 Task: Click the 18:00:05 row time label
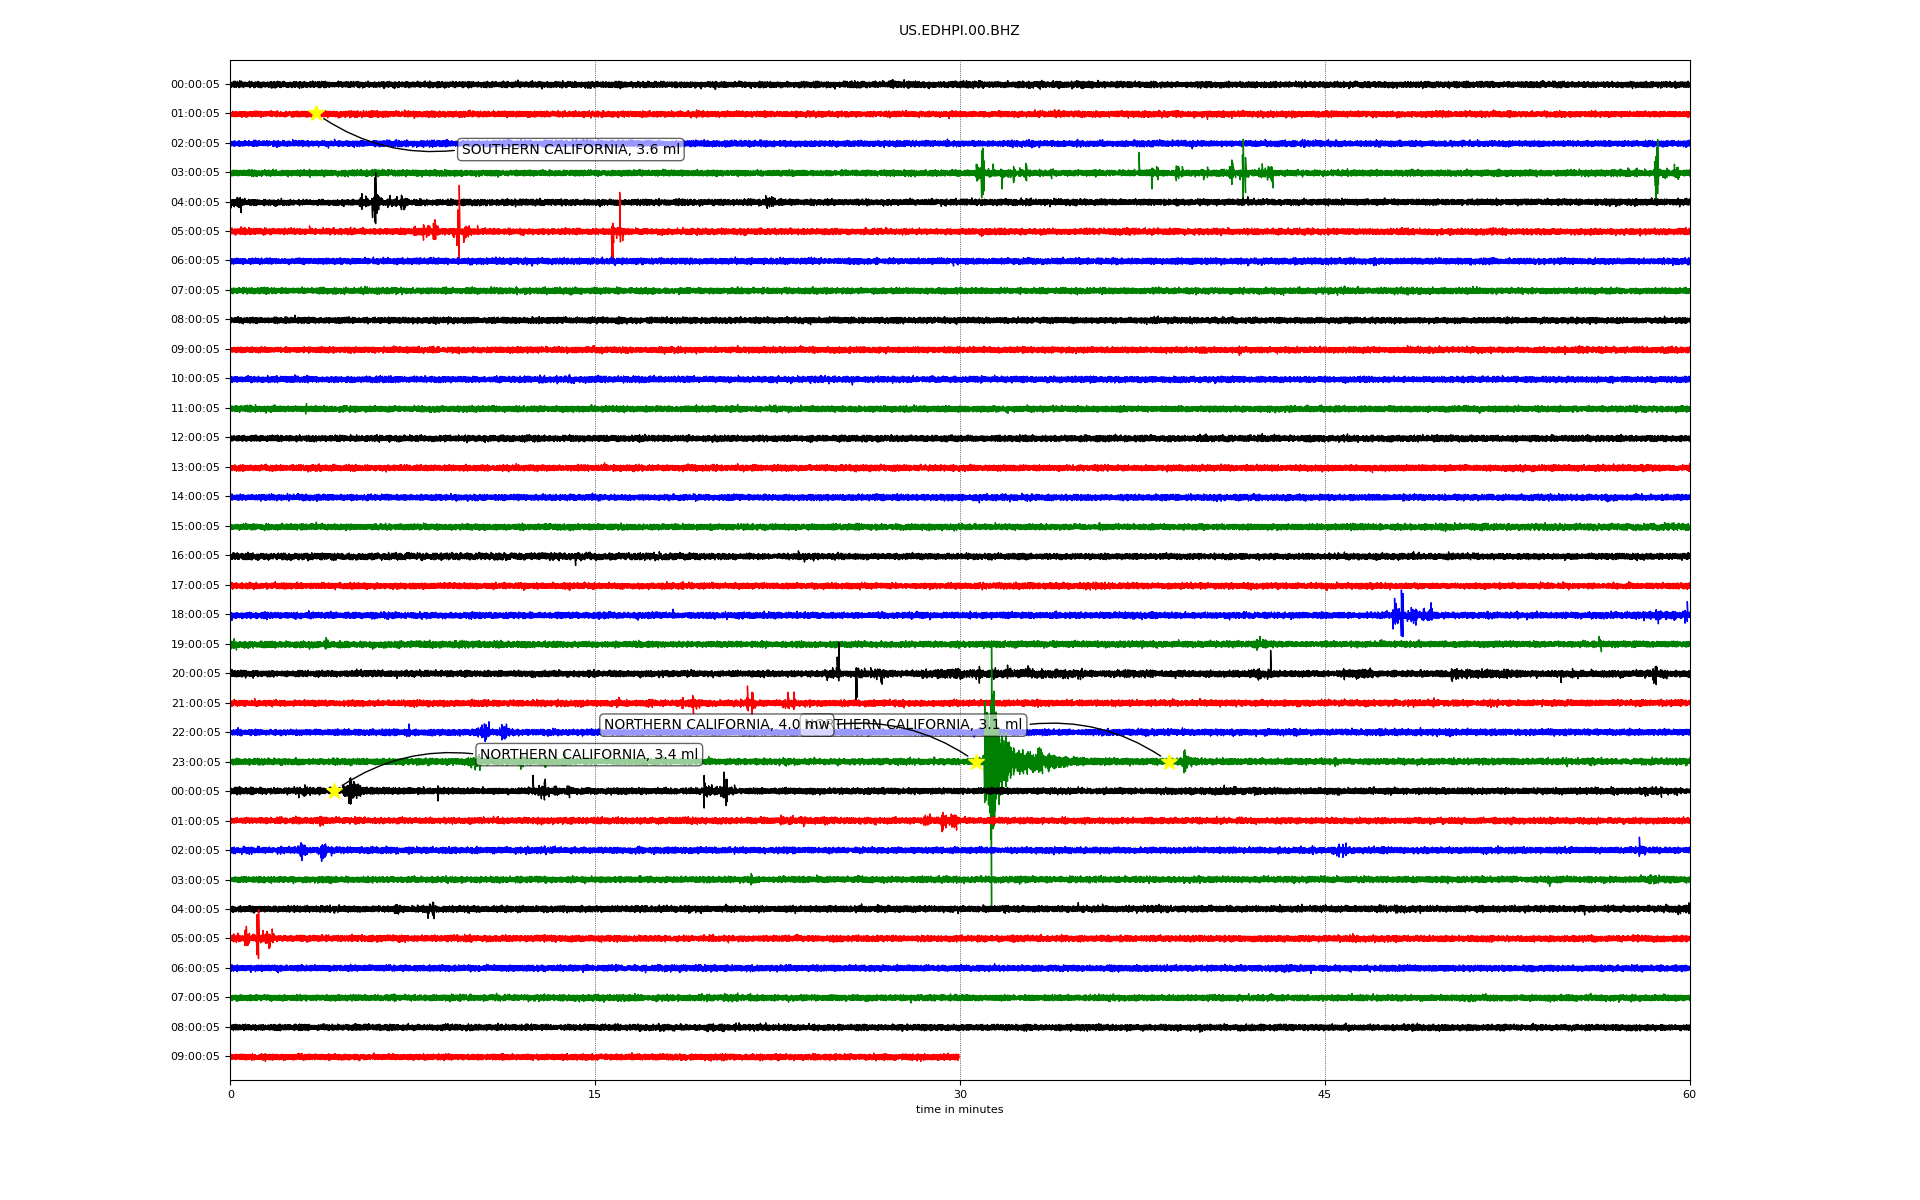click(195, 615)
